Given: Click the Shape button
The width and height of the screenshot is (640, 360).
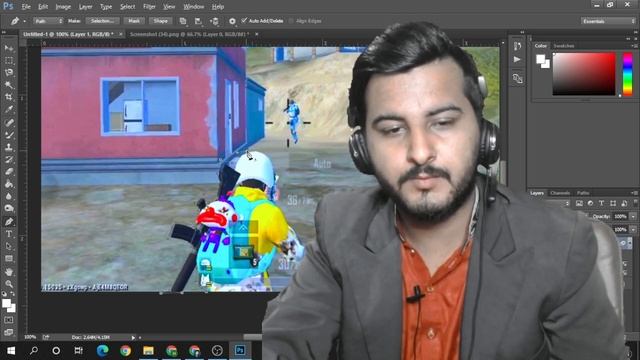Looking at the screenshot, I should pos(160,21).
